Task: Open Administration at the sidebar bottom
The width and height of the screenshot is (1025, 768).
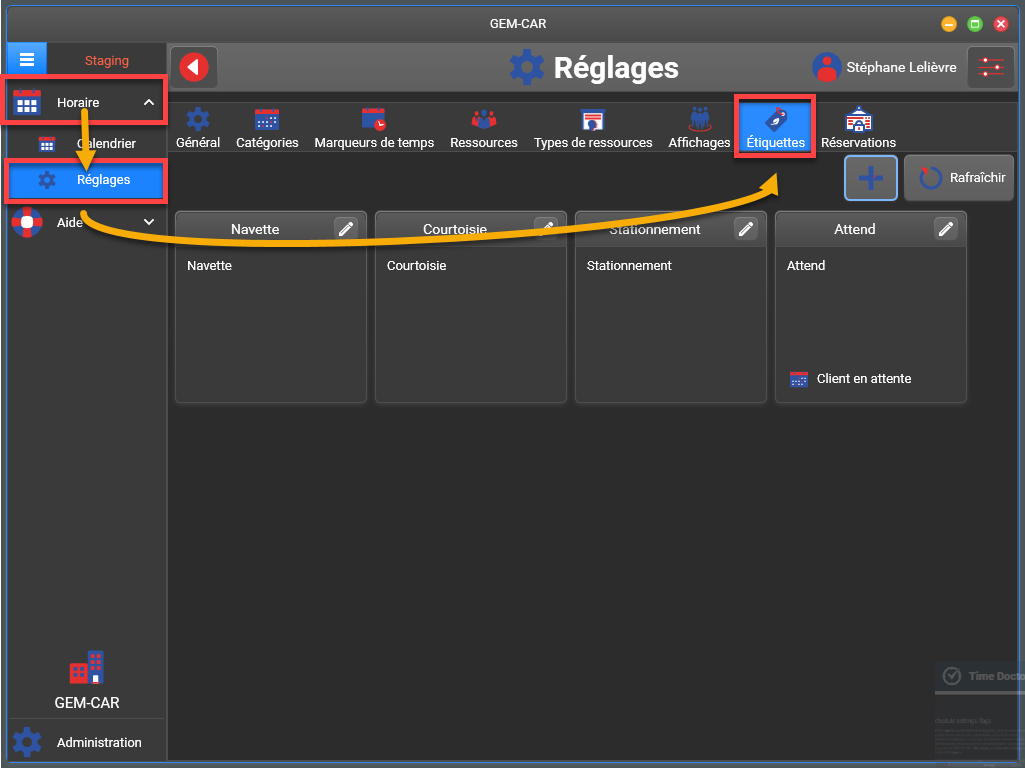Action: 86,743
